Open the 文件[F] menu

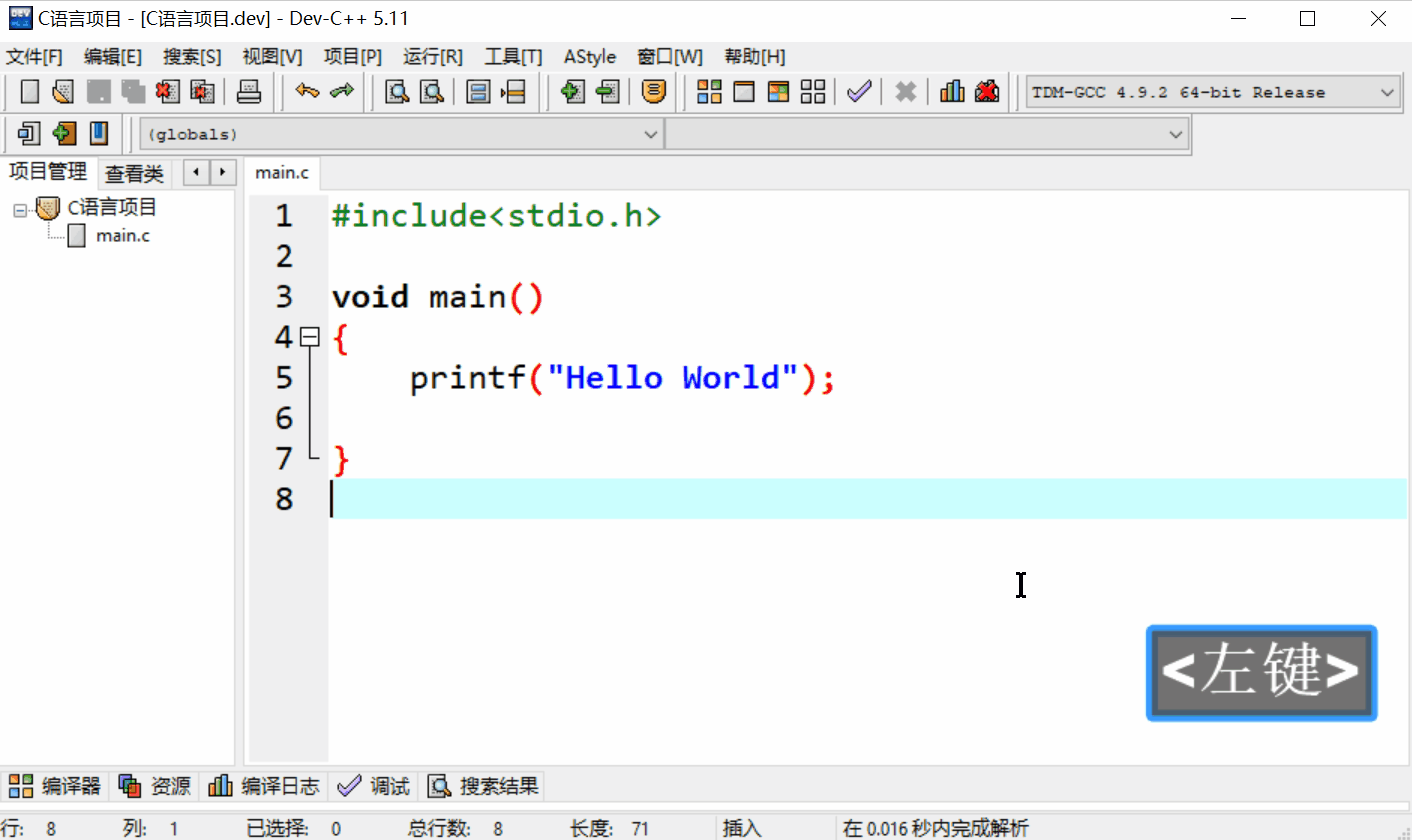pos(34,57)
